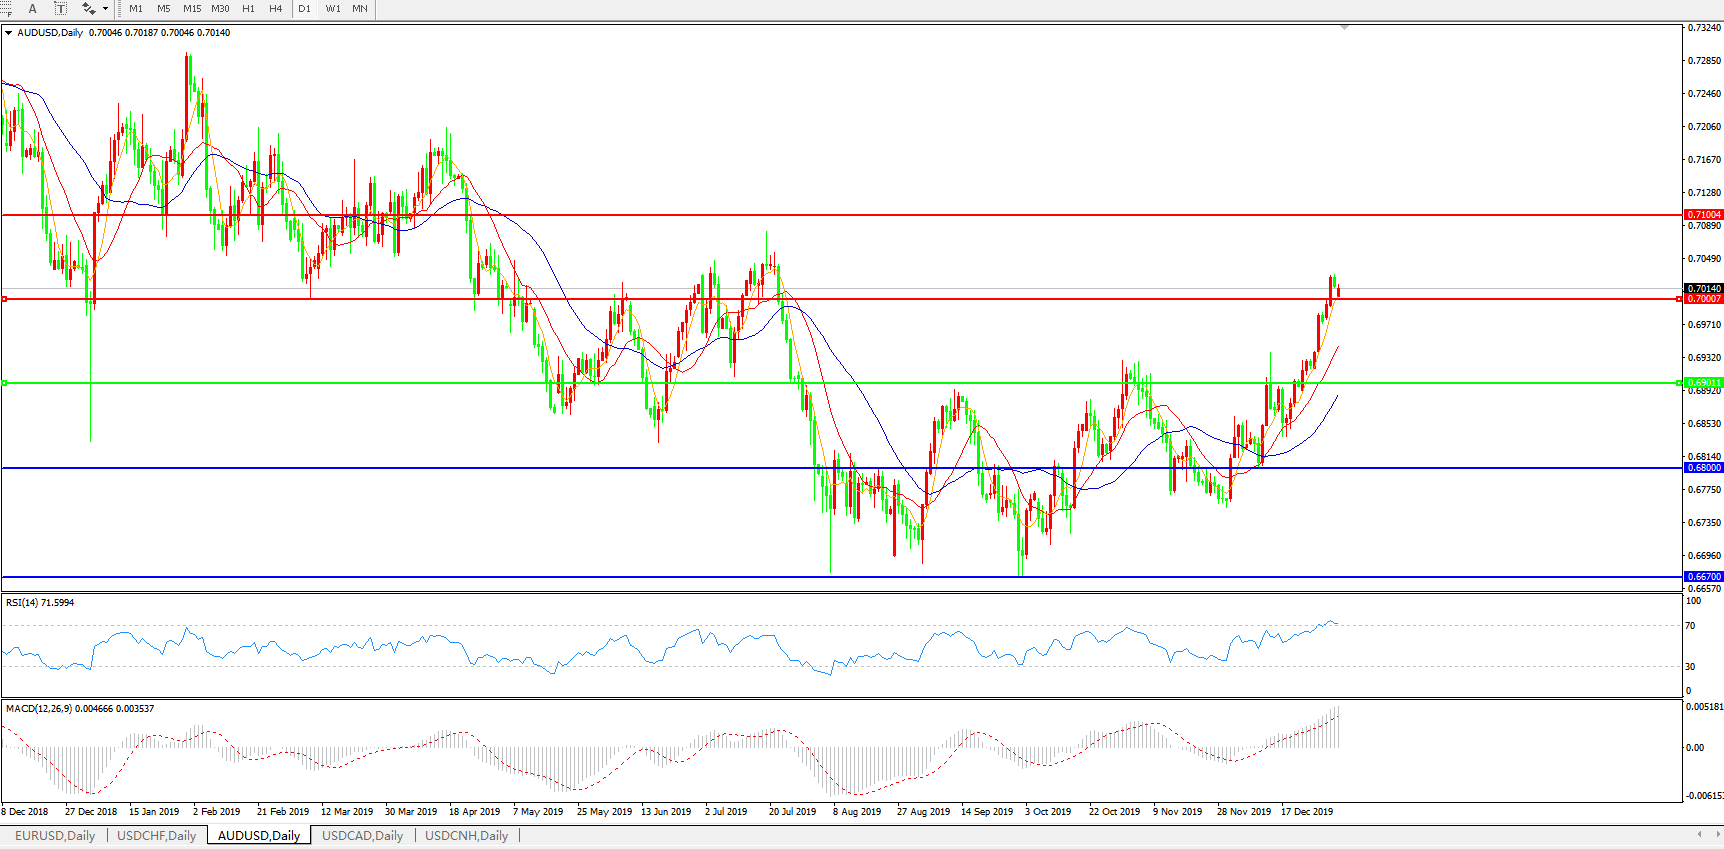Select the MN monthly timeframe
The width and height of the screenshot is (1724, 849).
click(360, 9)
